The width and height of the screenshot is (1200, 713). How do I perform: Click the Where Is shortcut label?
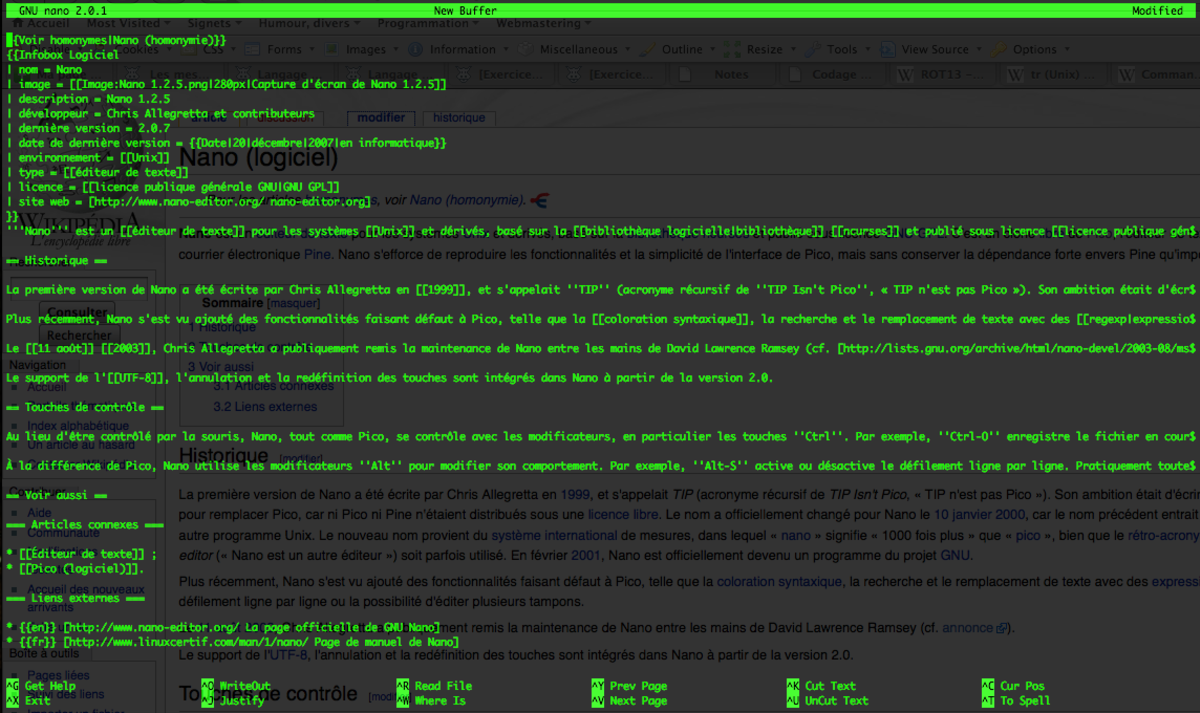click(441, 701)
